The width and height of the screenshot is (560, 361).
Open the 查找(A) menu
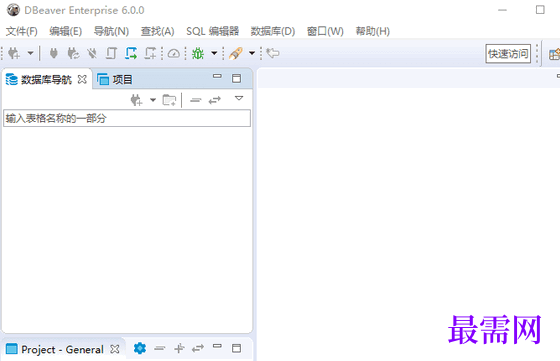pos(158,31)
